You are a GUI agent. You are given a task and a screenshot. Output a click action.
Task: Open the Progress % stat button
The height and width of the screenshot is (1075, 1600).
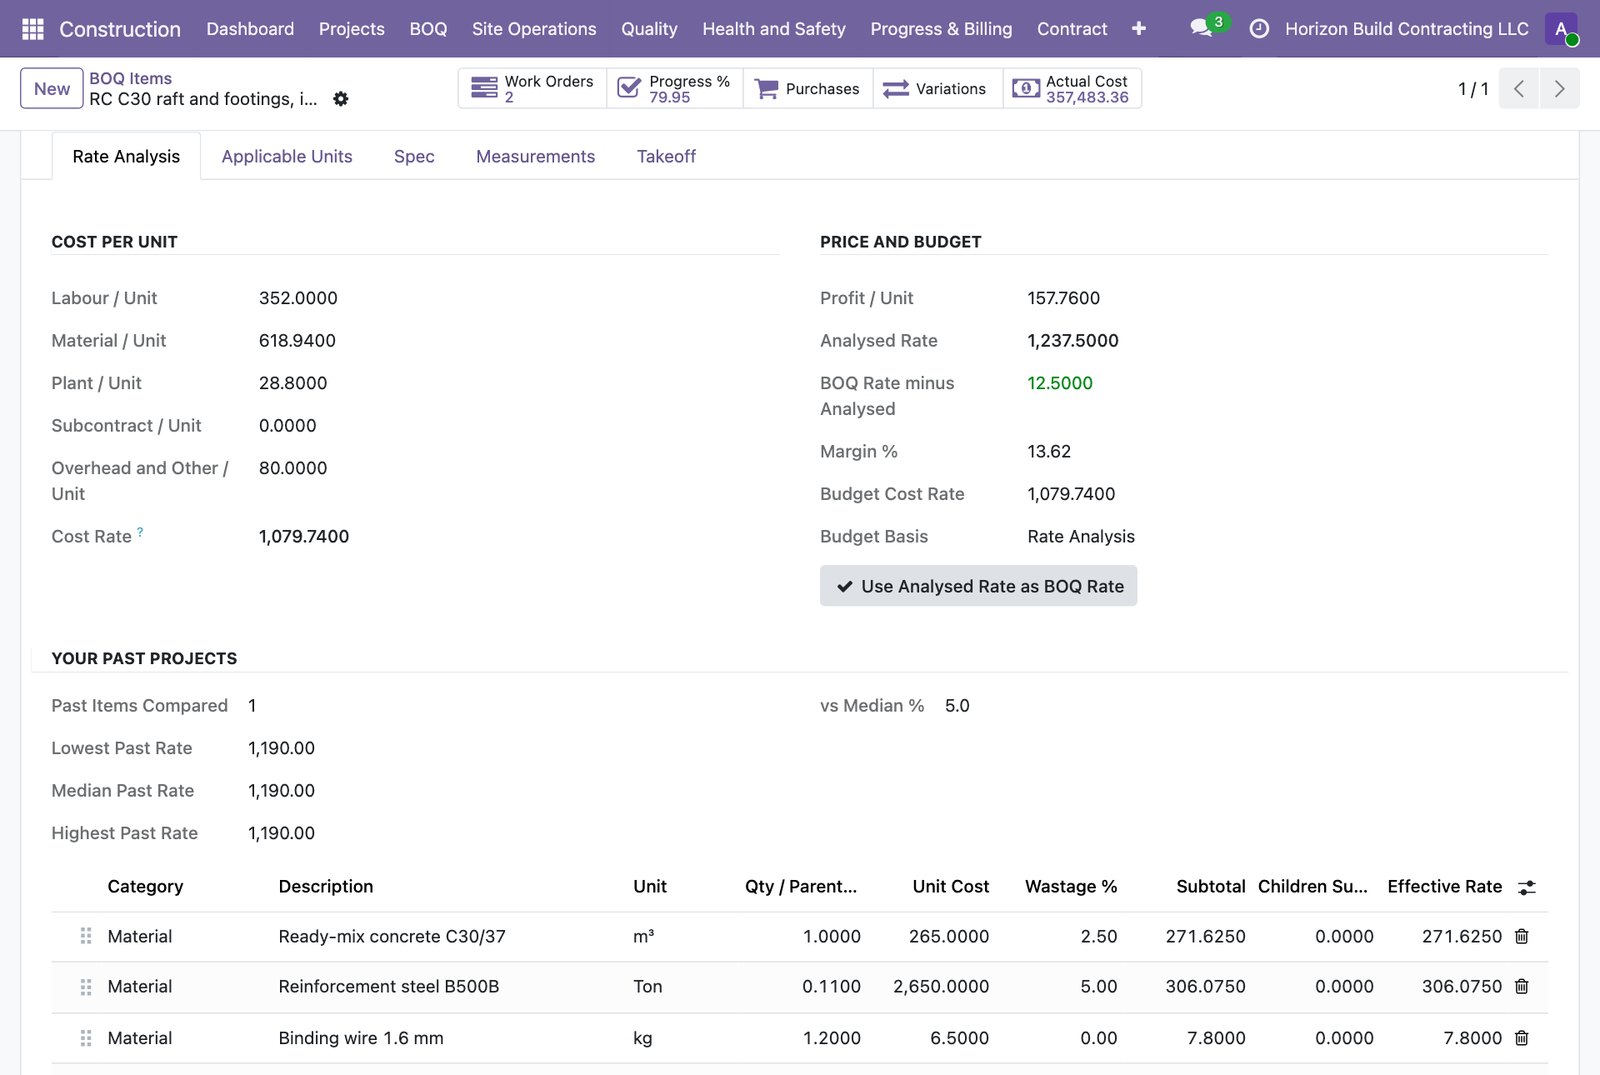click(675, 88)
